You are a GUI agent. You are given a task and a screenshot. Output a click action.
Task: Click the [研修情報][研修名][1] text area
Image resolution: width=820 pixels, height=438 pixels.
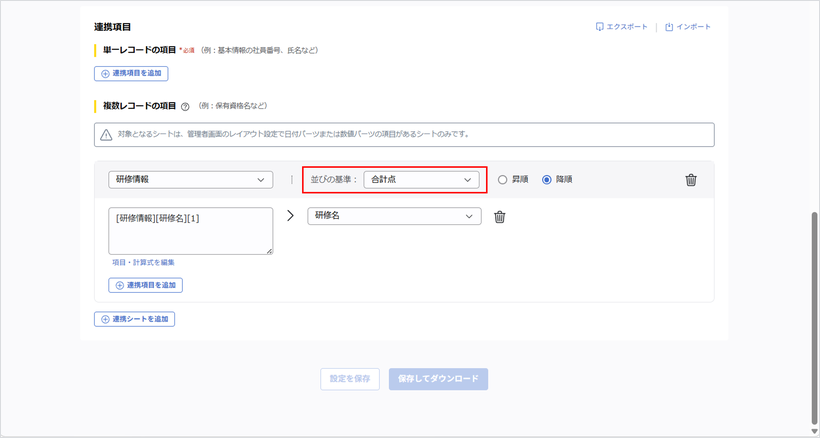point(190,231)
